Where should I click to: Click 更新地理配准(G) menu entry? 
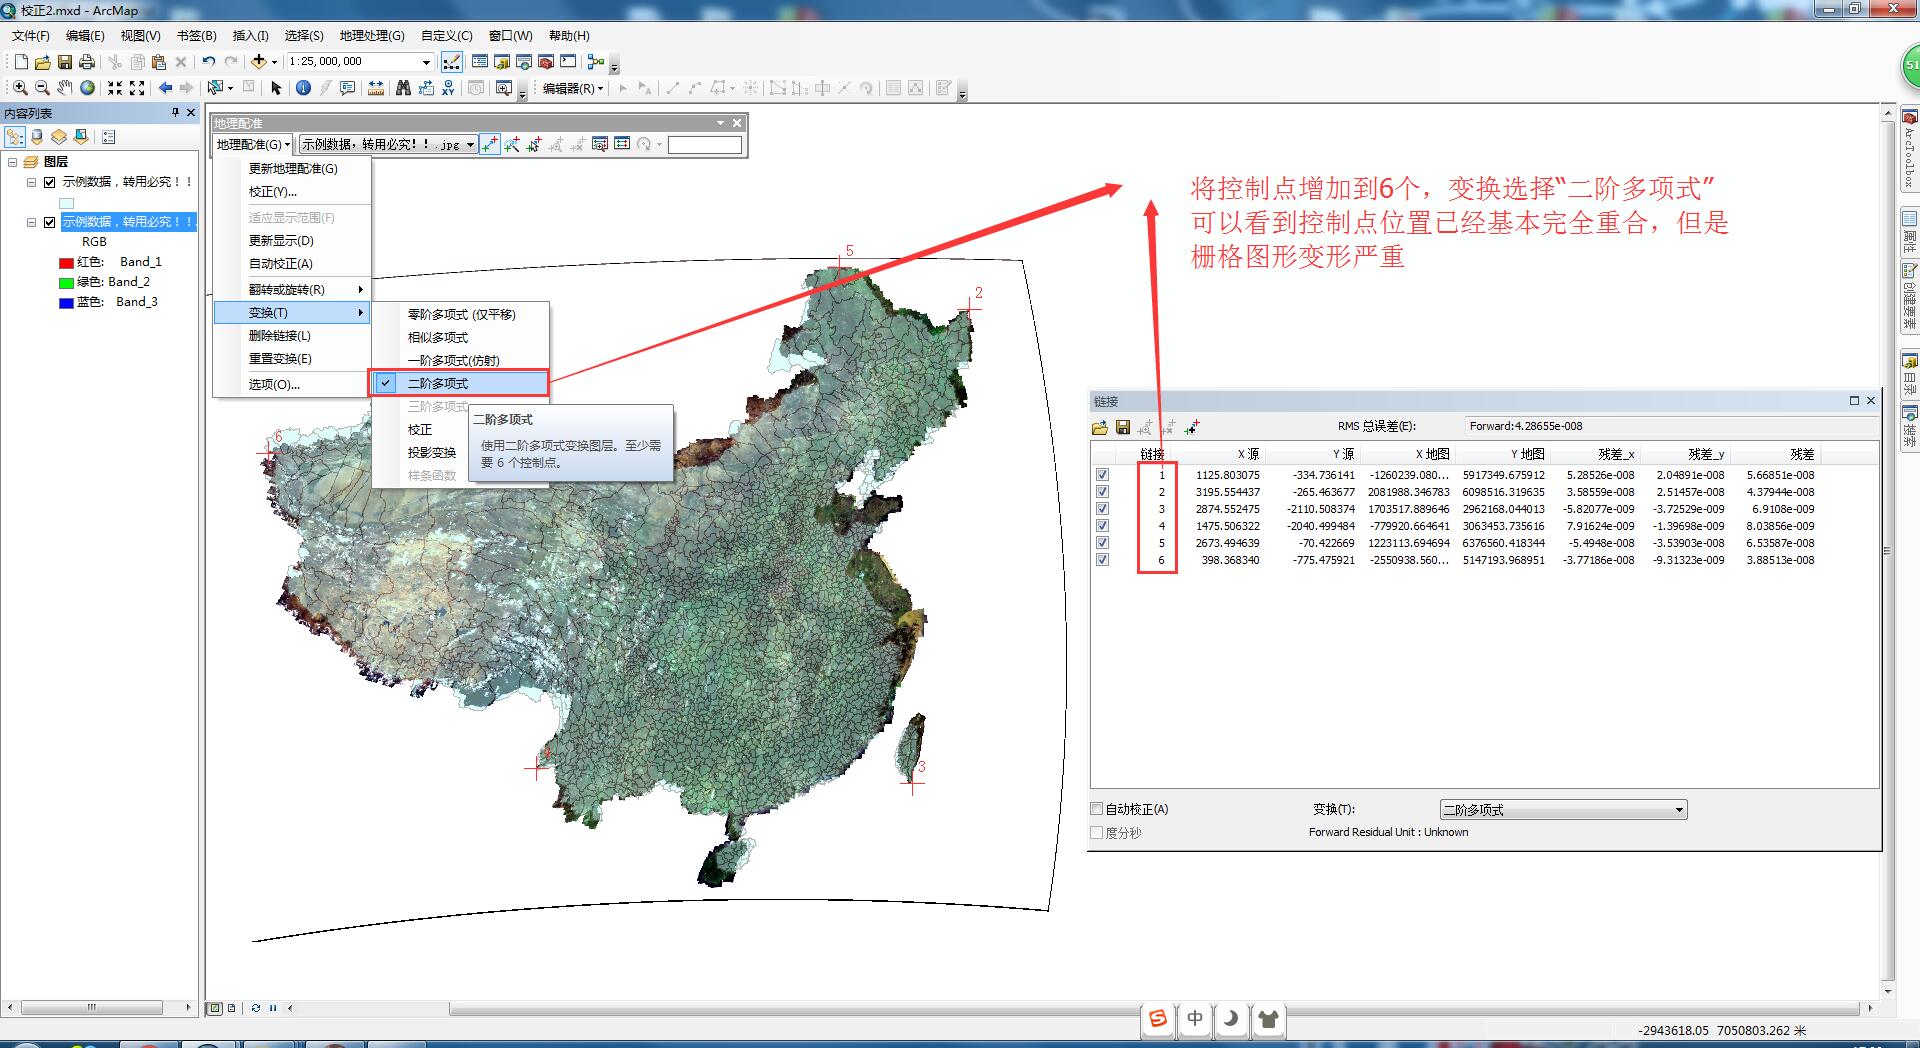tap(293, 168)
